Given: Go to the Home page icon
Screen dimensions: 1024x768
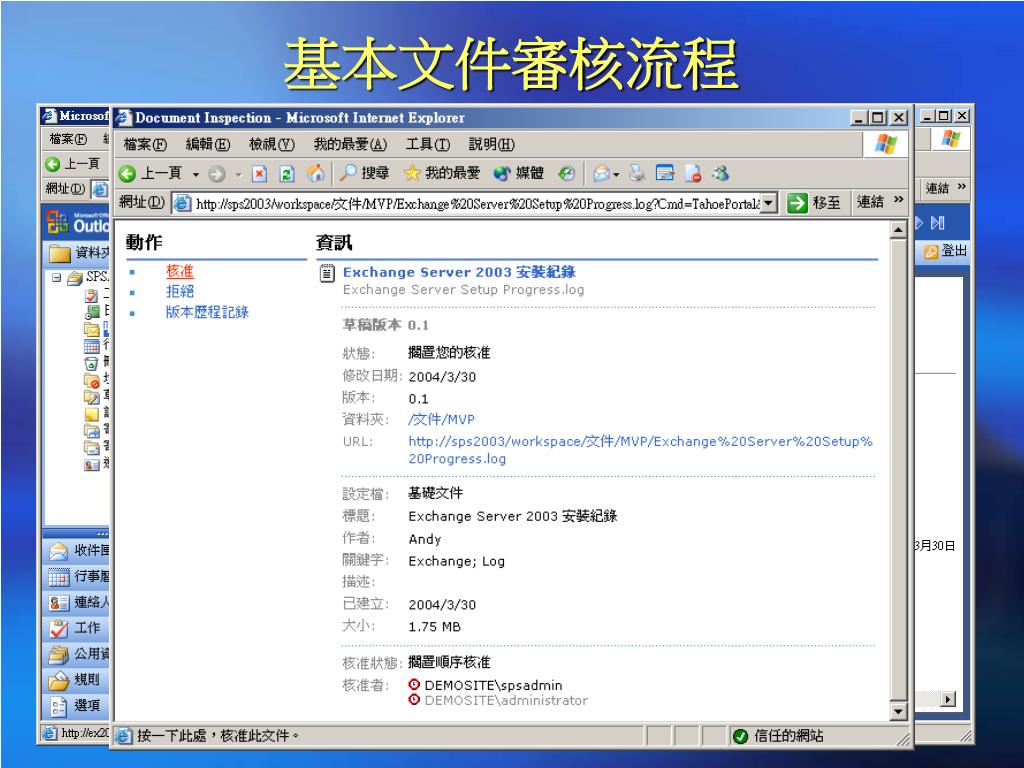Looking at the screenshot, I should point(315,173).
